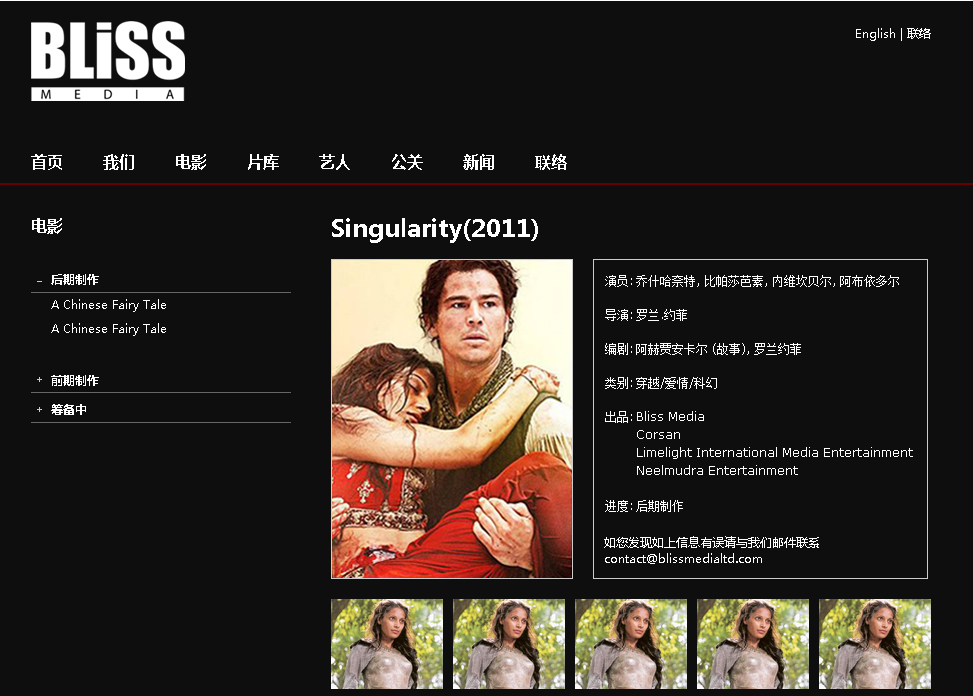
Task: Open the 片库 navigation item
Action: 263,163
